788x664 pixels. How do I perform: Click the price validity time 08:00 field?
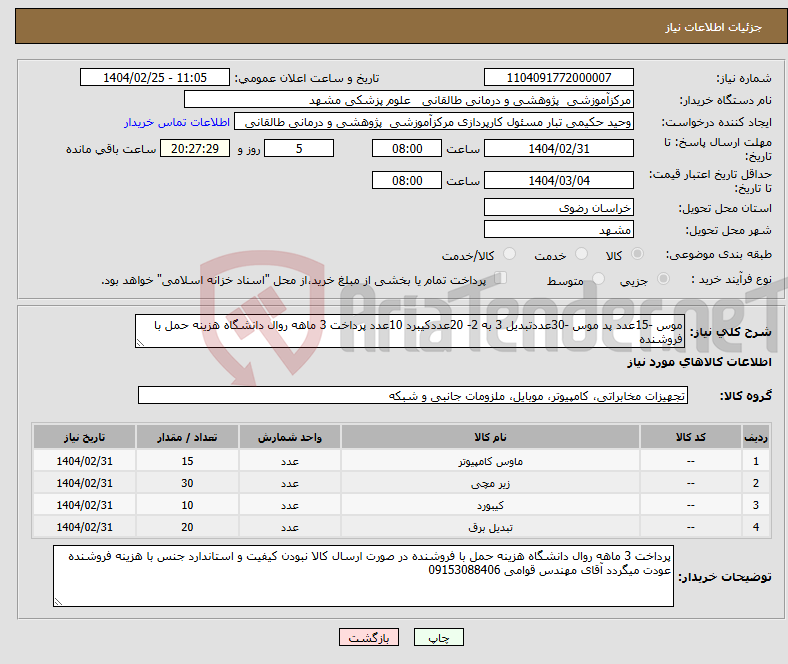(407, 180)
